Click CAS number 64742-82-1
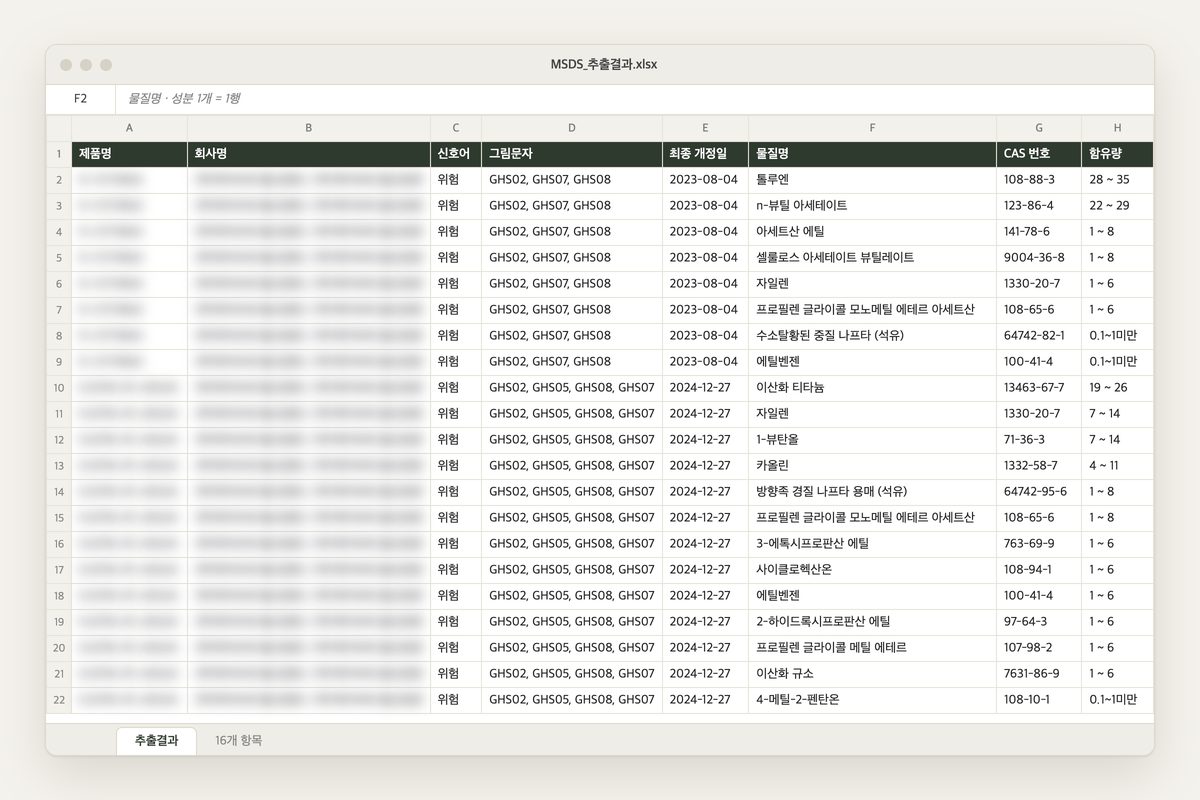The image size is (1200, 800). [x=1039, y=336]
